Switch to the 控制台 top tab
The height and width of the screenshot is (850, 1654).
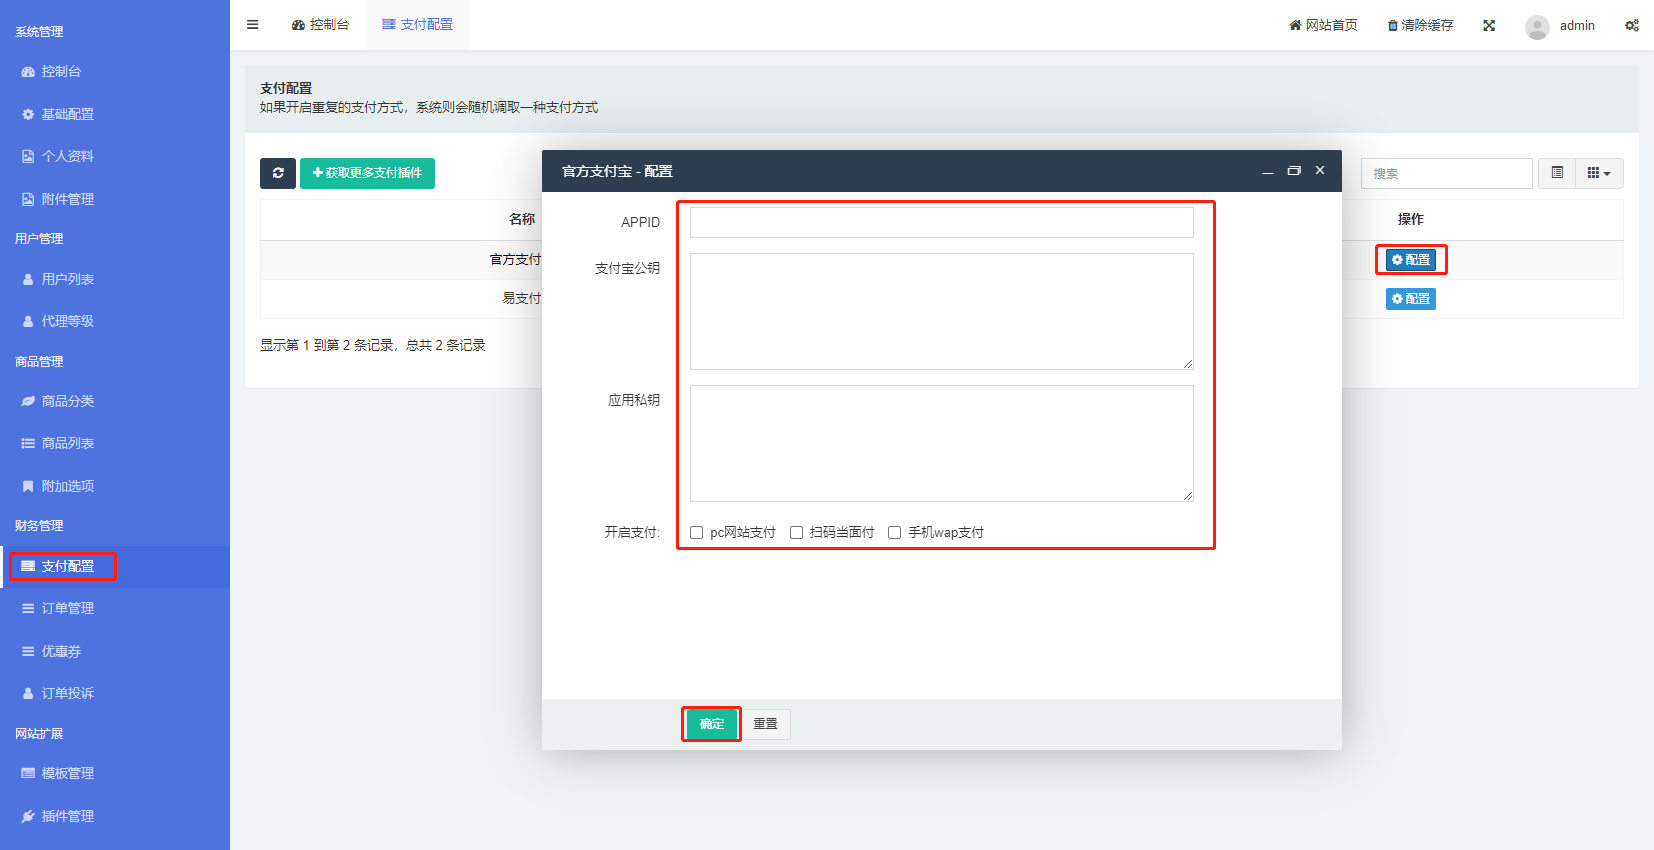[320, 25]
